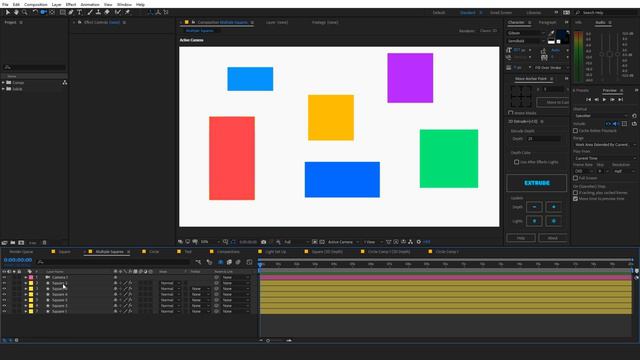Select the Zoom magnifier tool
Screen dimensions: 640x360
pyautogui.click(x=24, y=12)
